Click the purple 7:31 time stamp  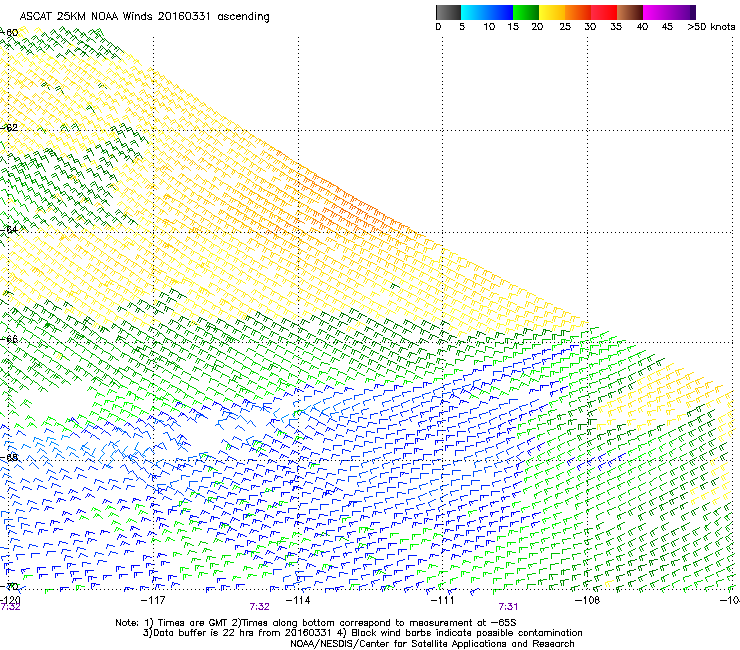508,607
